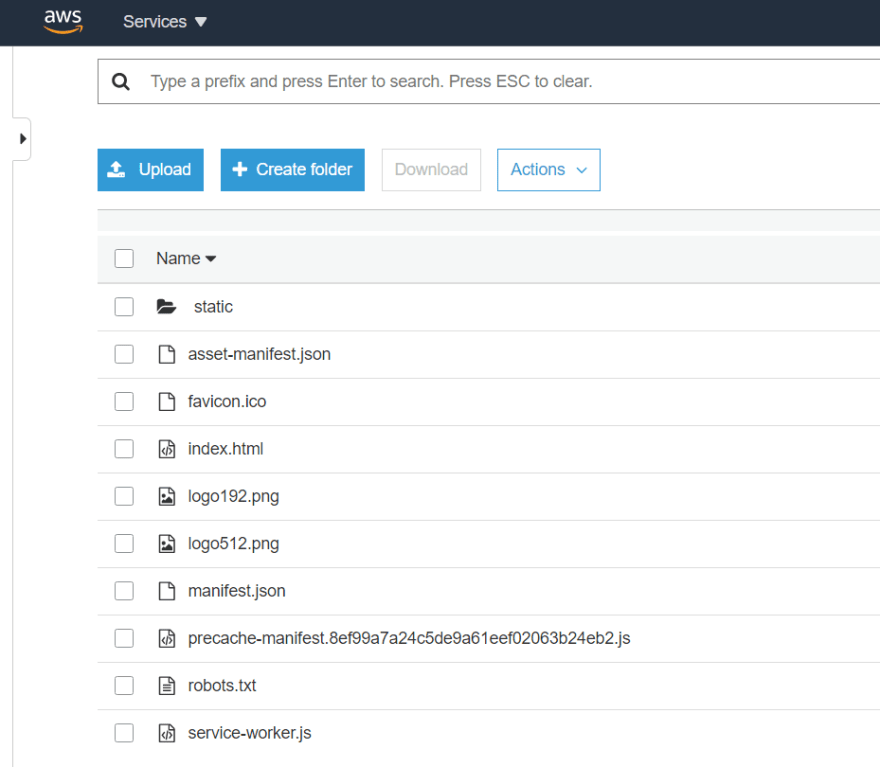Open the Services menu
The width and height of the screenshot is (880, 767).
click(165, 22)
